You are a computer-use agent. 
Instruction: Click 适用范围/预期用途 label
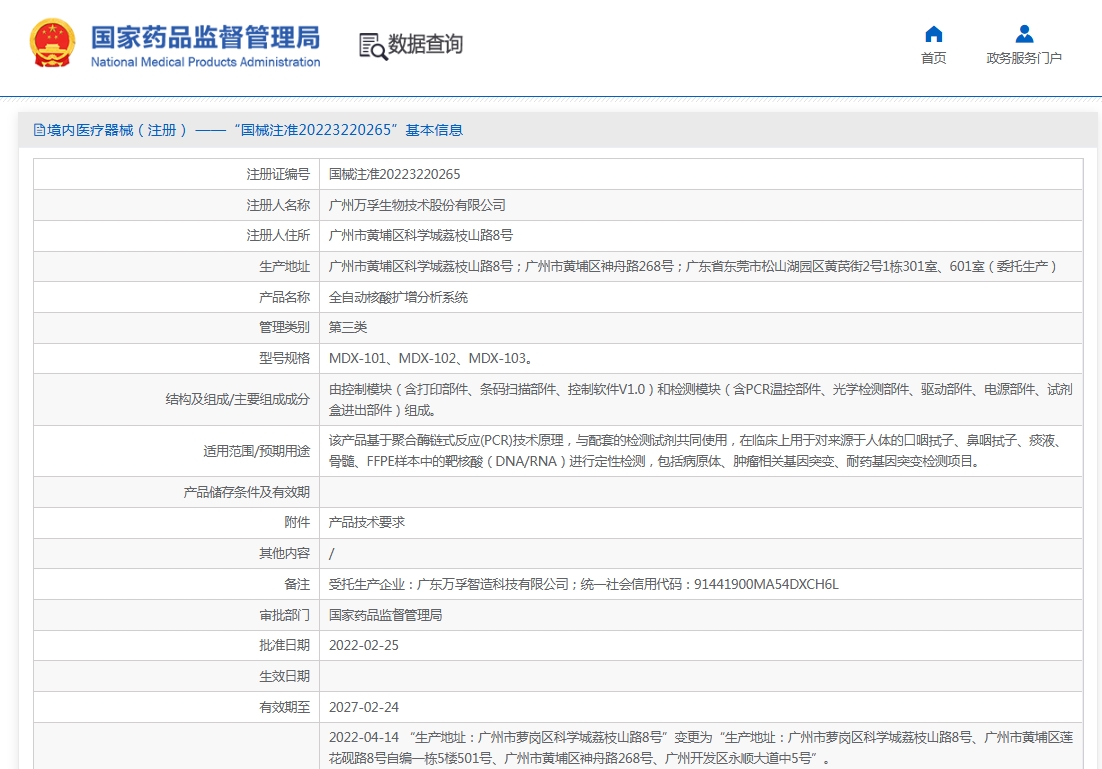[257, 451]
